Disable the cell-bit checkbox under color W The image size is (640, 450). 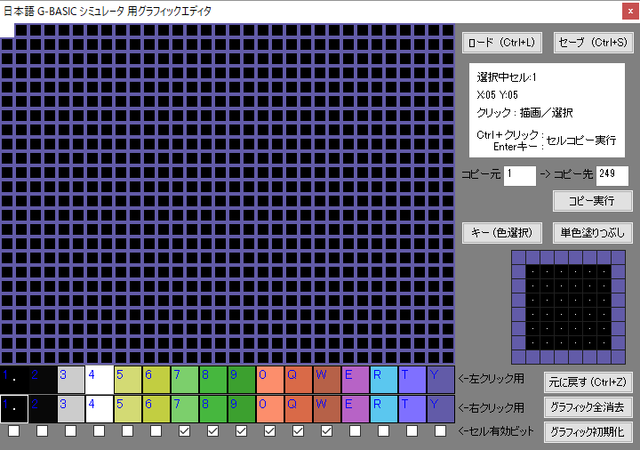pos(326,432)
